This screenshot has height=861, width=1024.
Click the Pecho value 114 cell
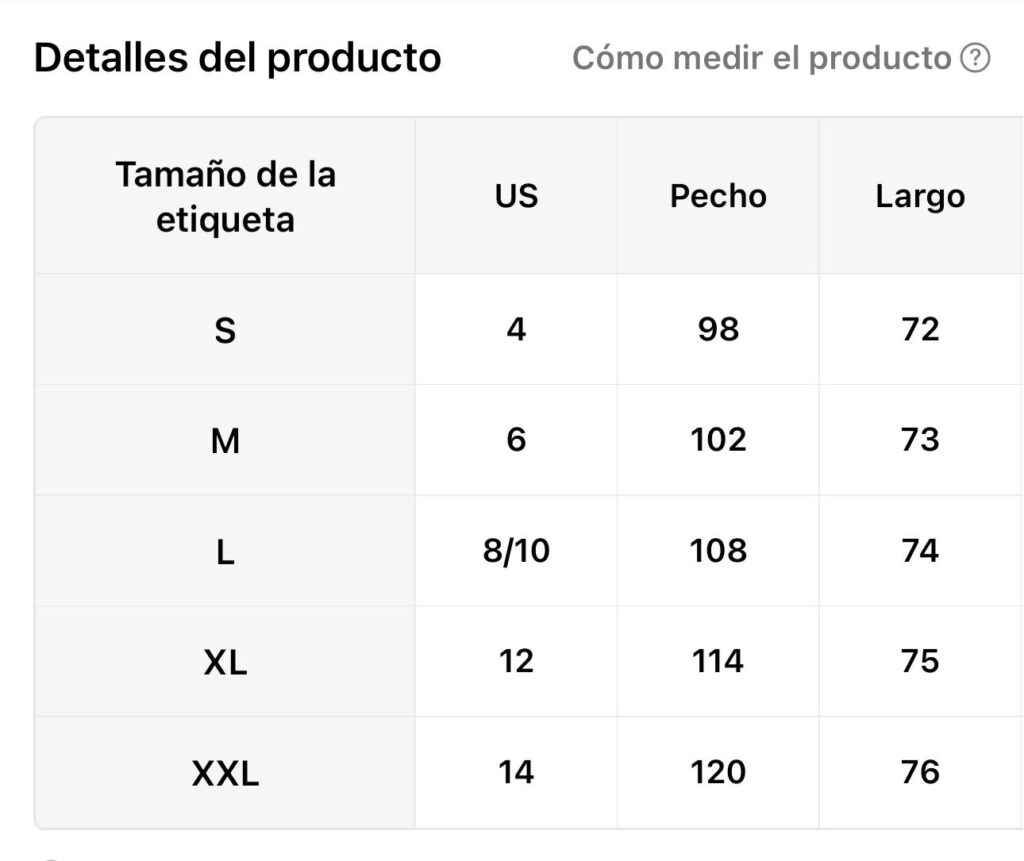pos(718,662)
